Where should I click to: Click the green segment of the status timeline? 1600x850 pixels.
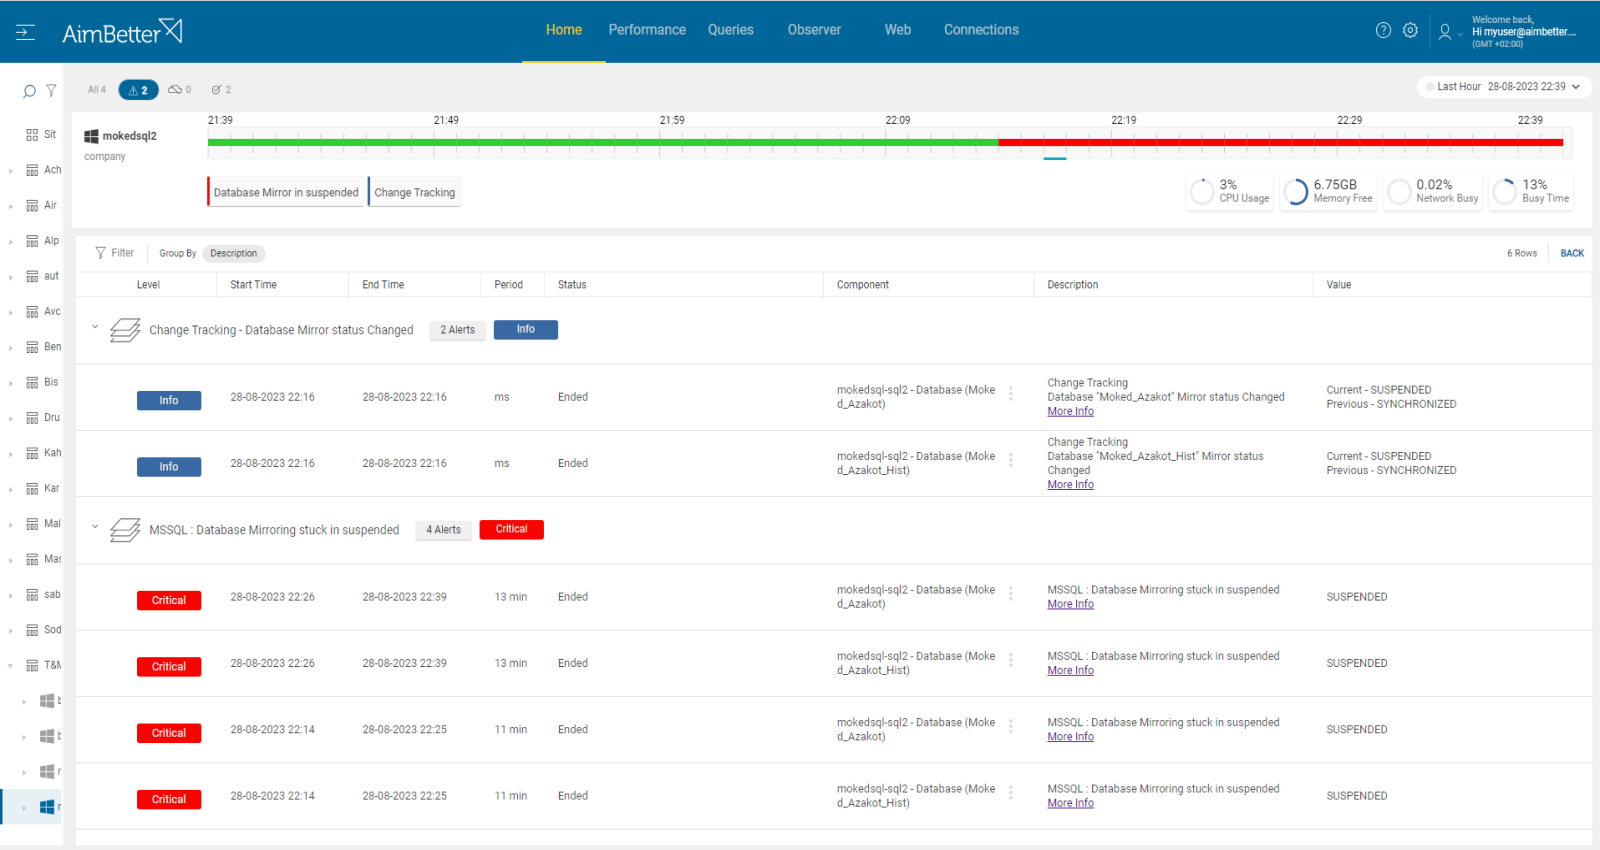point(603,143)
